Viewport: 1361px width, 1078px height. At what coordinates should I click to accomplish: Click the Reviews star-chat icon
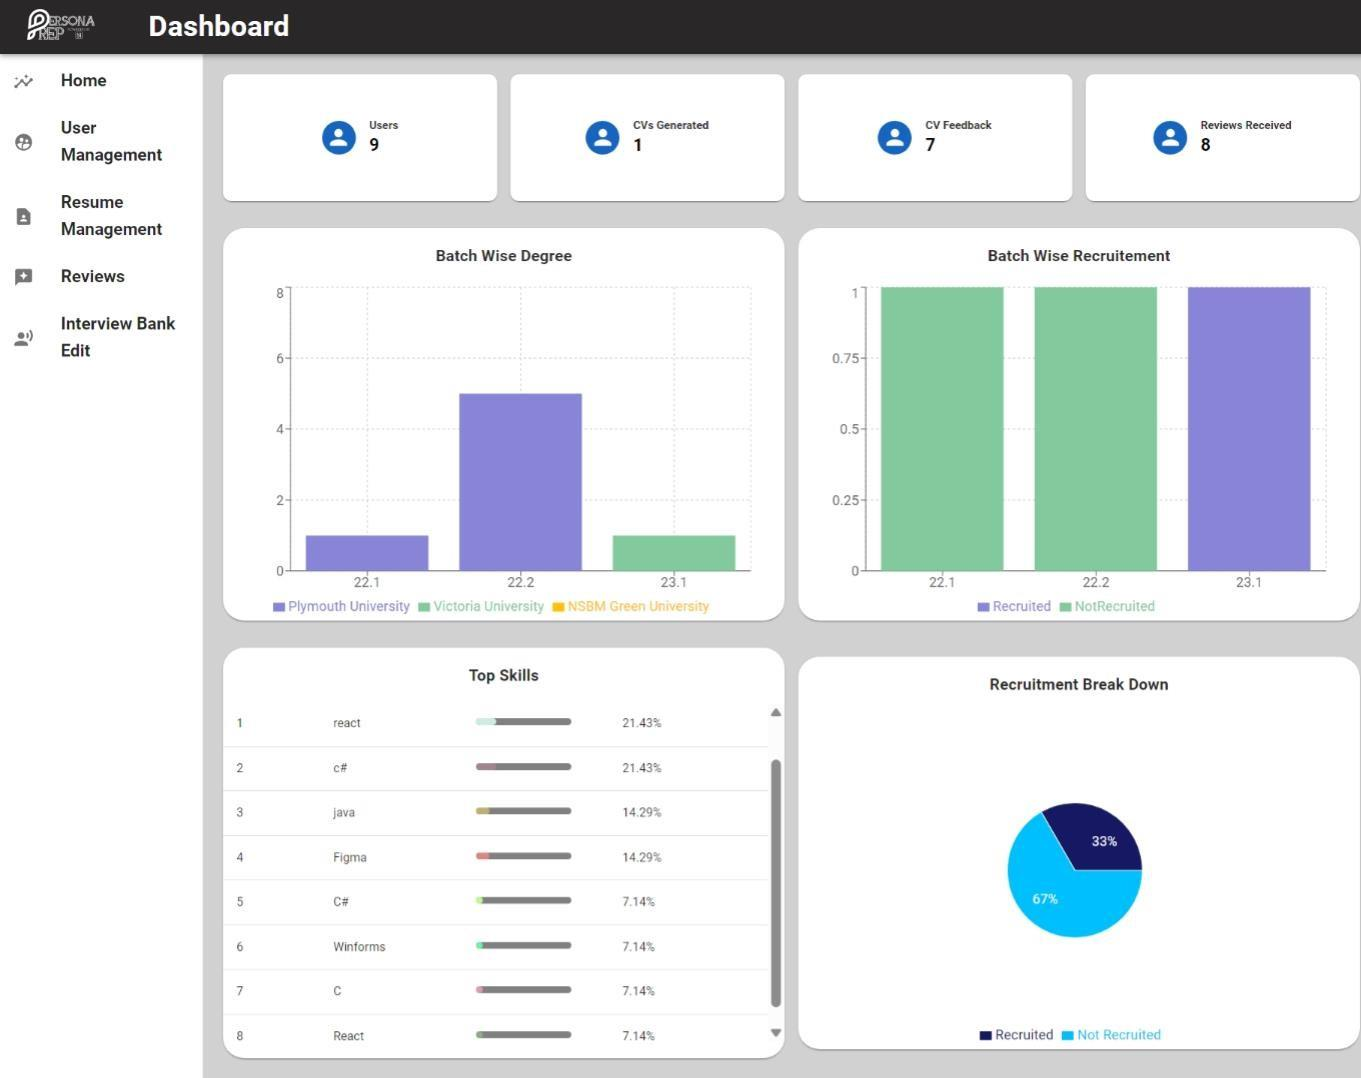pos(24,277)
